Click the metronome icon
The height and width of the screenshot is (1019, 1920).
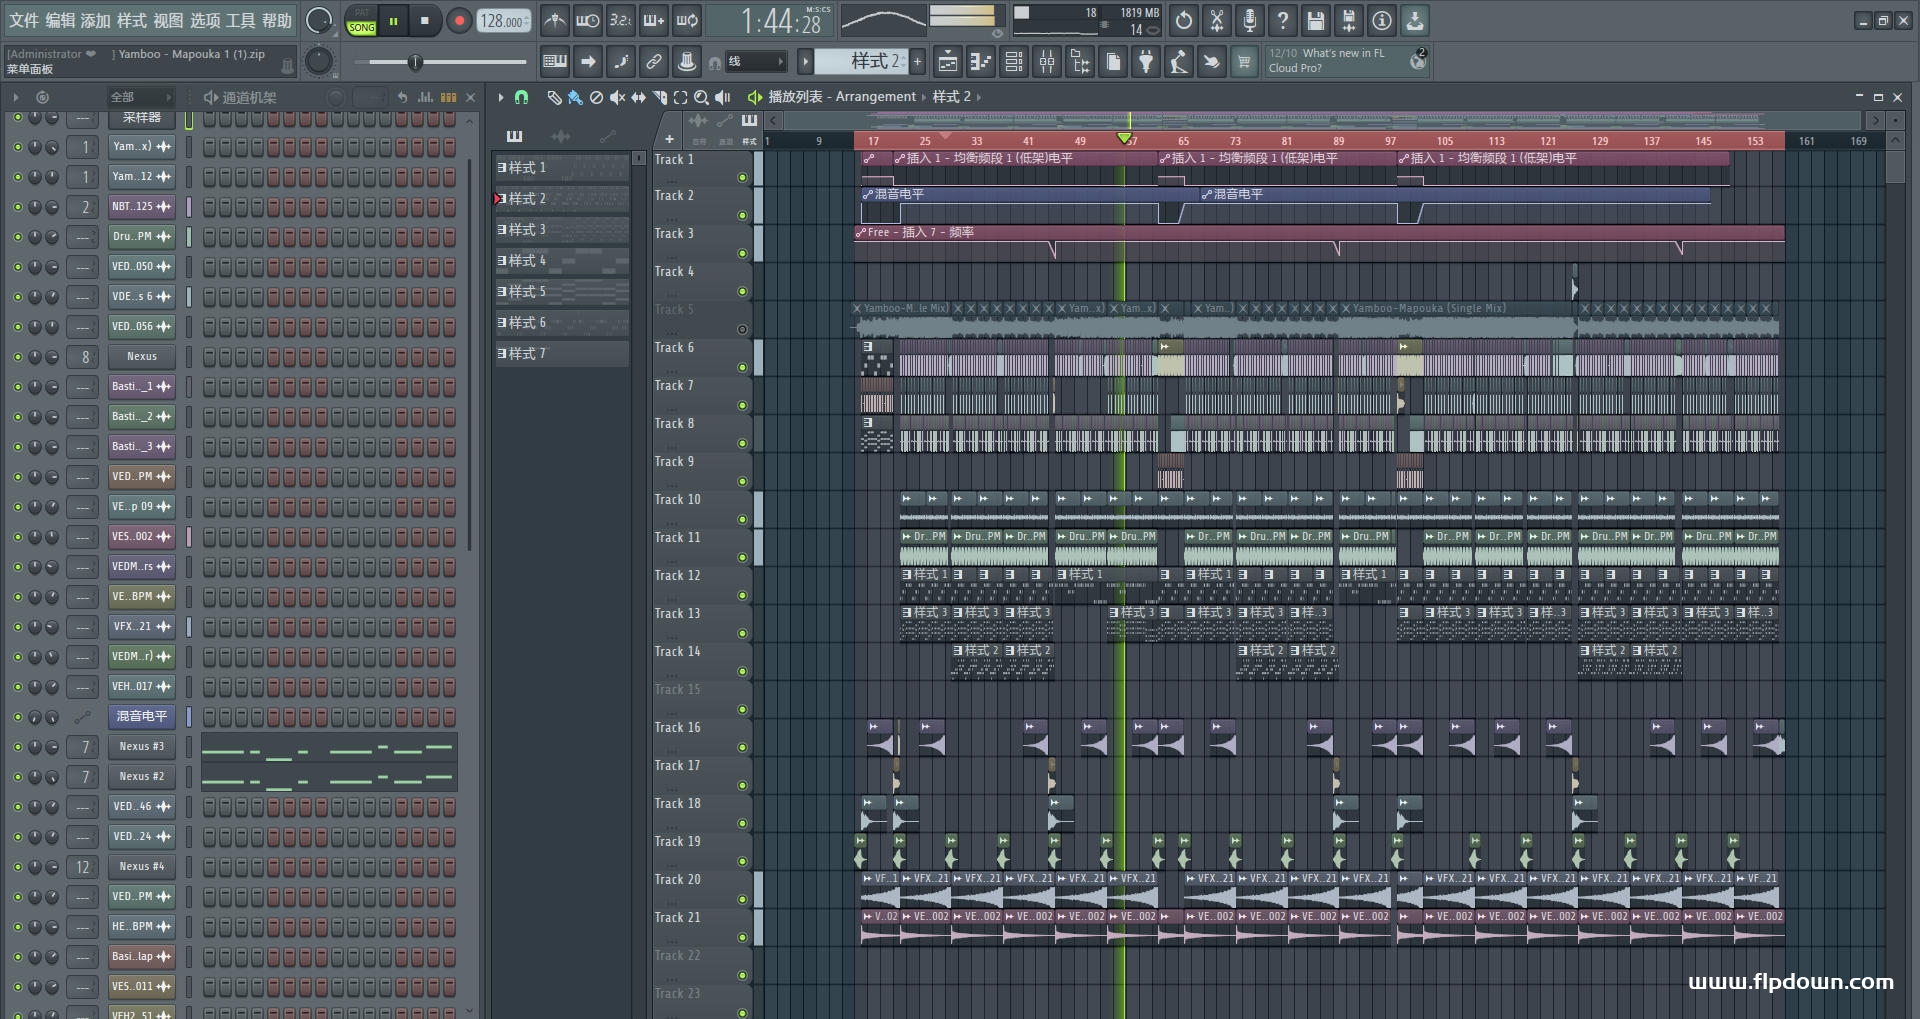(x=555, y=20)
